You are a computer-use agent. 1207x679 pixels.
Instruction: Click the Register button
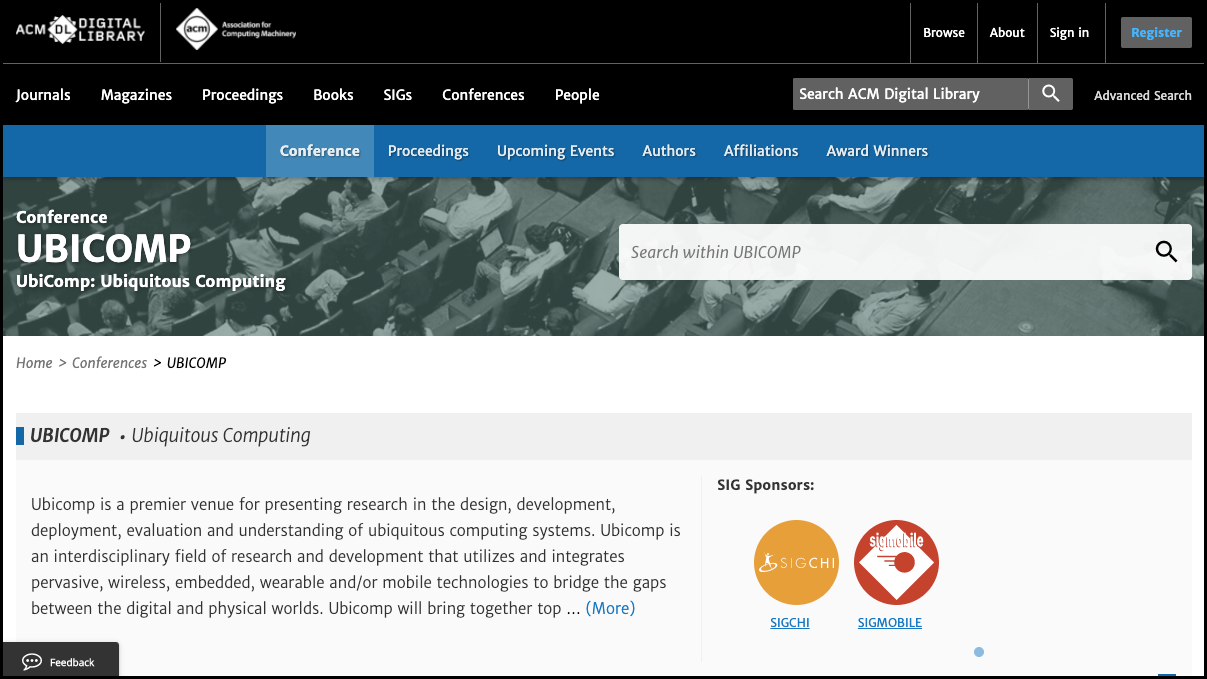[x=1156, y=33]
